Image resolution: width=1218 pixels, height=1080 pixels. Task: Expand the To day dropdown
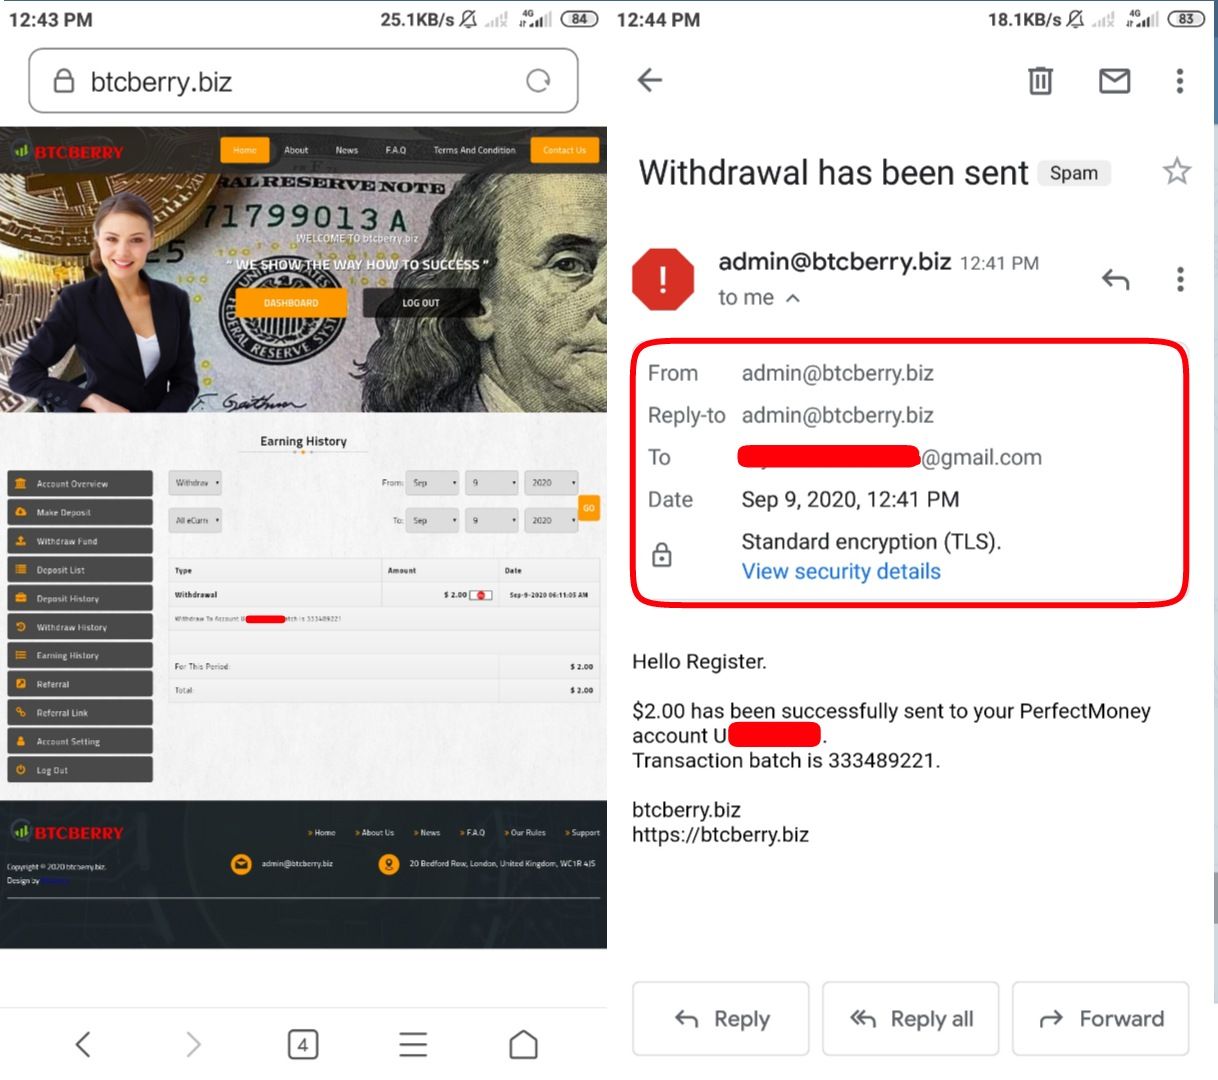click(494, 520)
